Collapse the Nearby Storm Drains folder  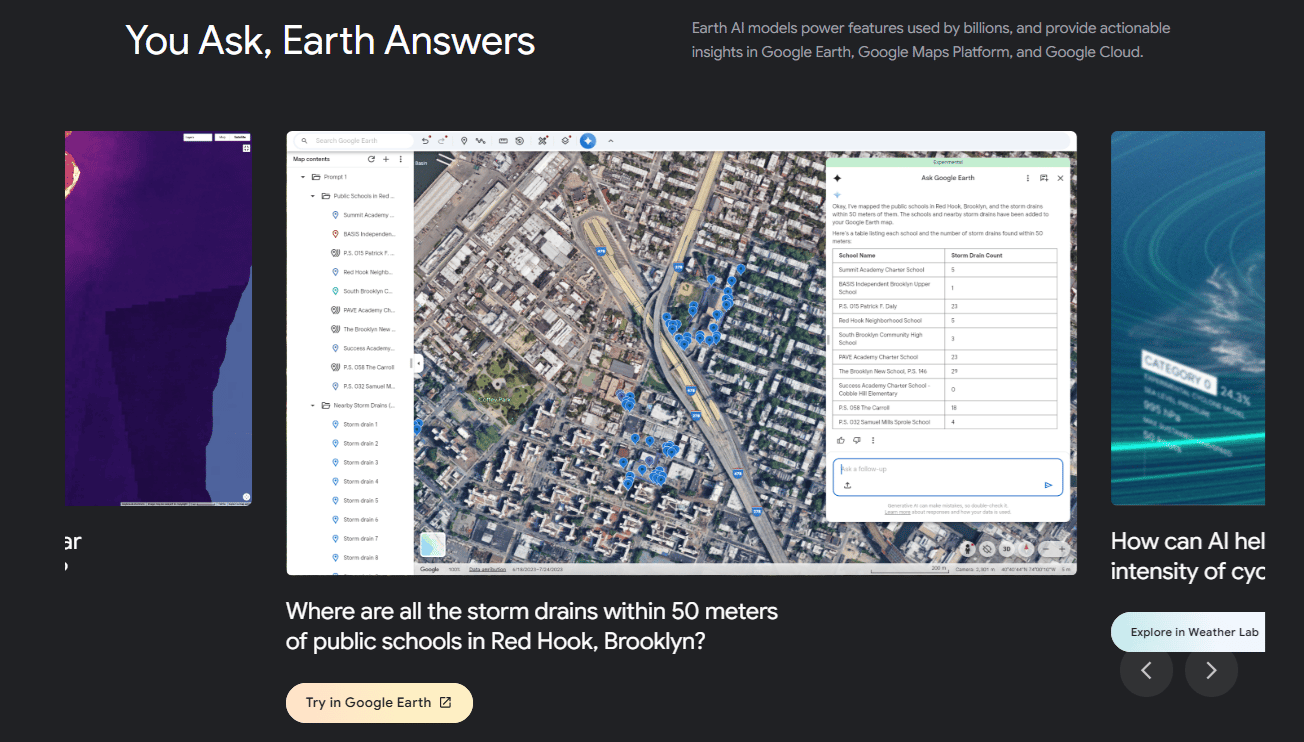click(313, 405)
